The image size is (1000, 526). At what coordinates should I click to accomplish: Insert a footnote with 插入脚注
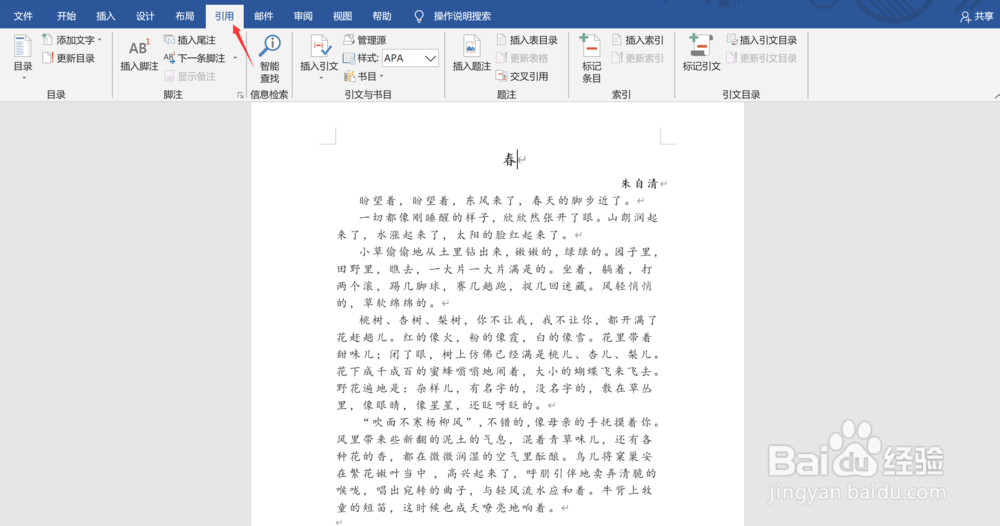139,55
